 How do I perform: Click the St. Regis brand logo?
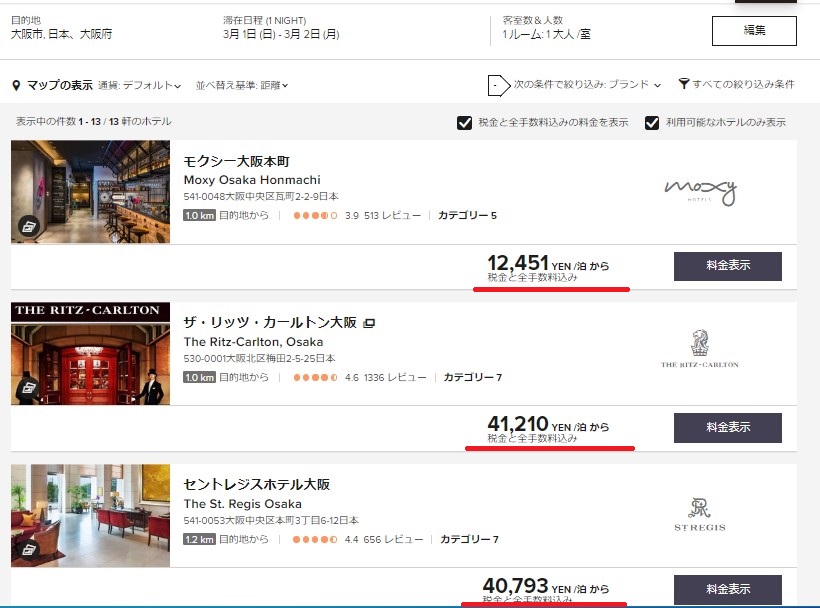[700, 515]
